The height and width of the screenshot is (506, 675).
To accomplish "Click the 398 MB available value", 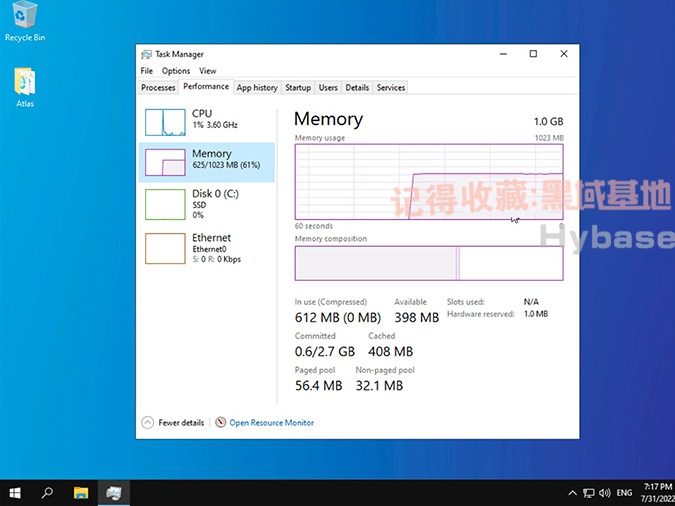I will [x=417, y=317].
